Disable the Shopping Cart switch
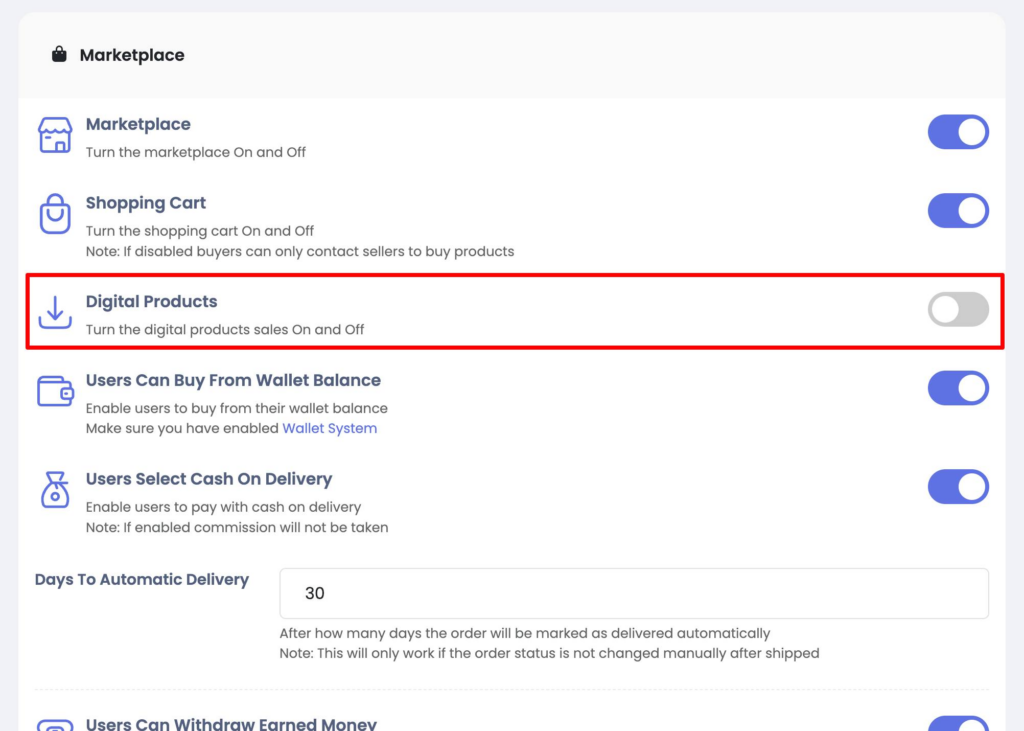Viewport: 1024px width, 731px height. click(x=958, y=211)
